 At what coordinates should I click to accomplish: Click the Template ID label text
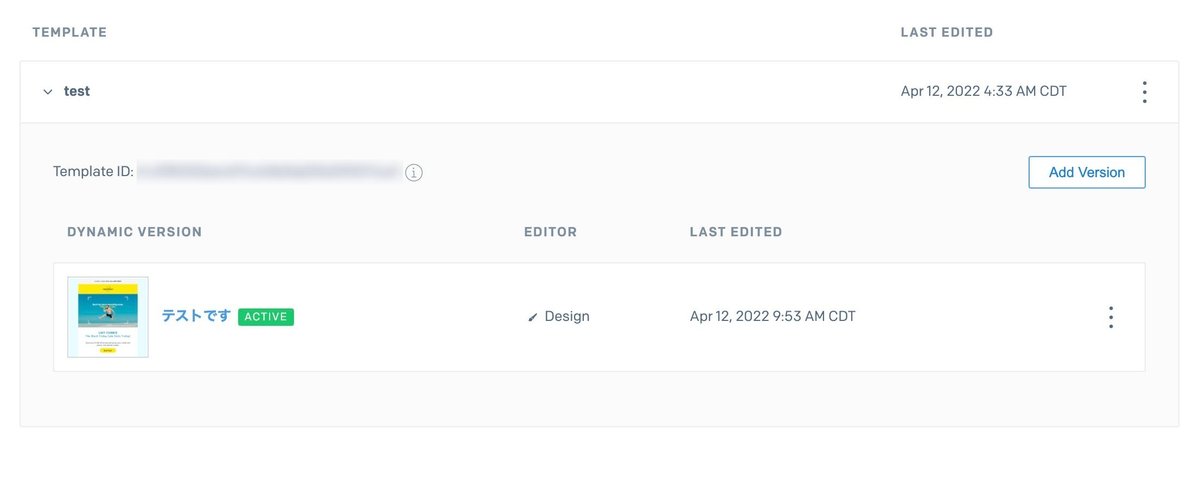point(93,172)
